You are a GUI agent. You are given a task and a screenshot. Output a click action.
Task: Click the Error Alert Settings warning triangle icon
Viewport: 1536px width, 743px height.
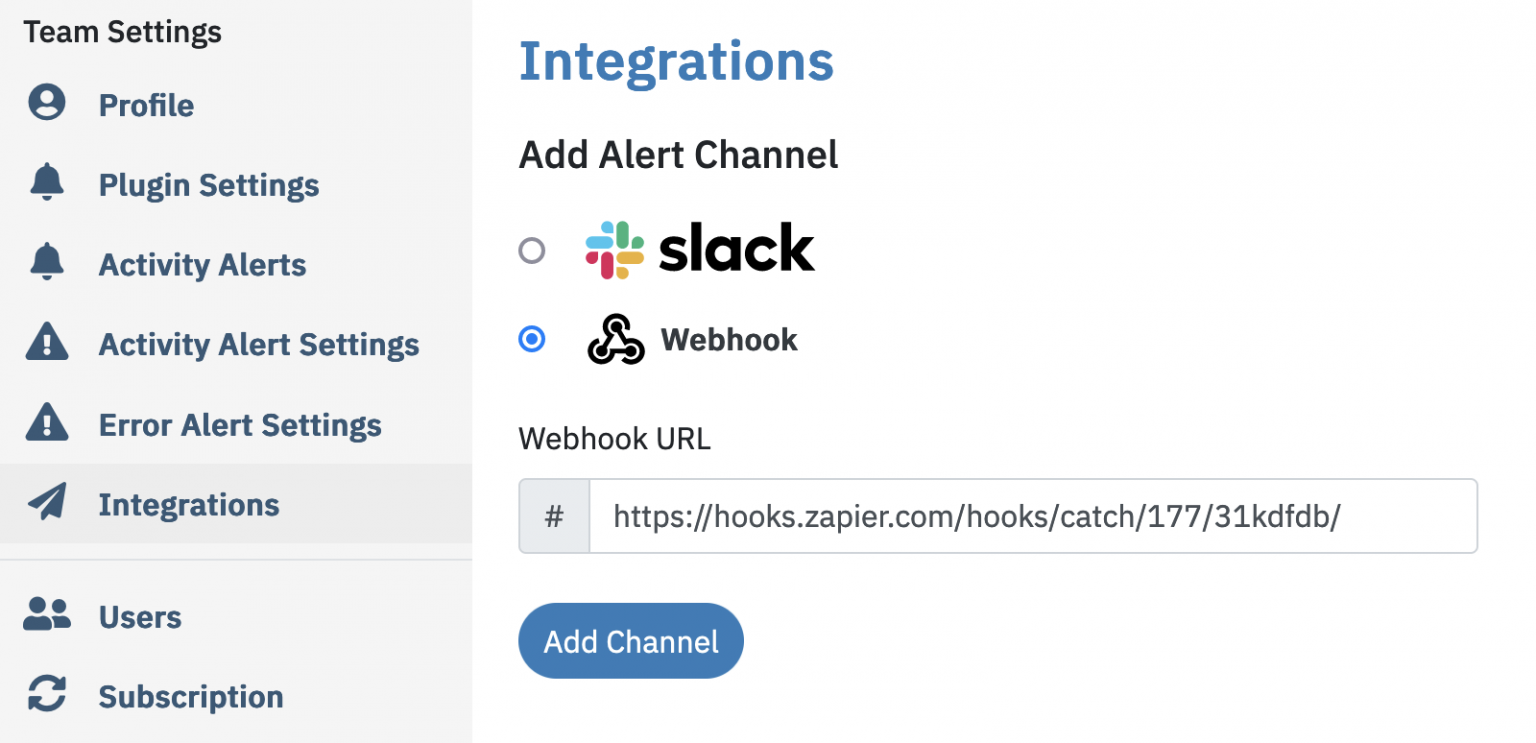pos(46,424)
